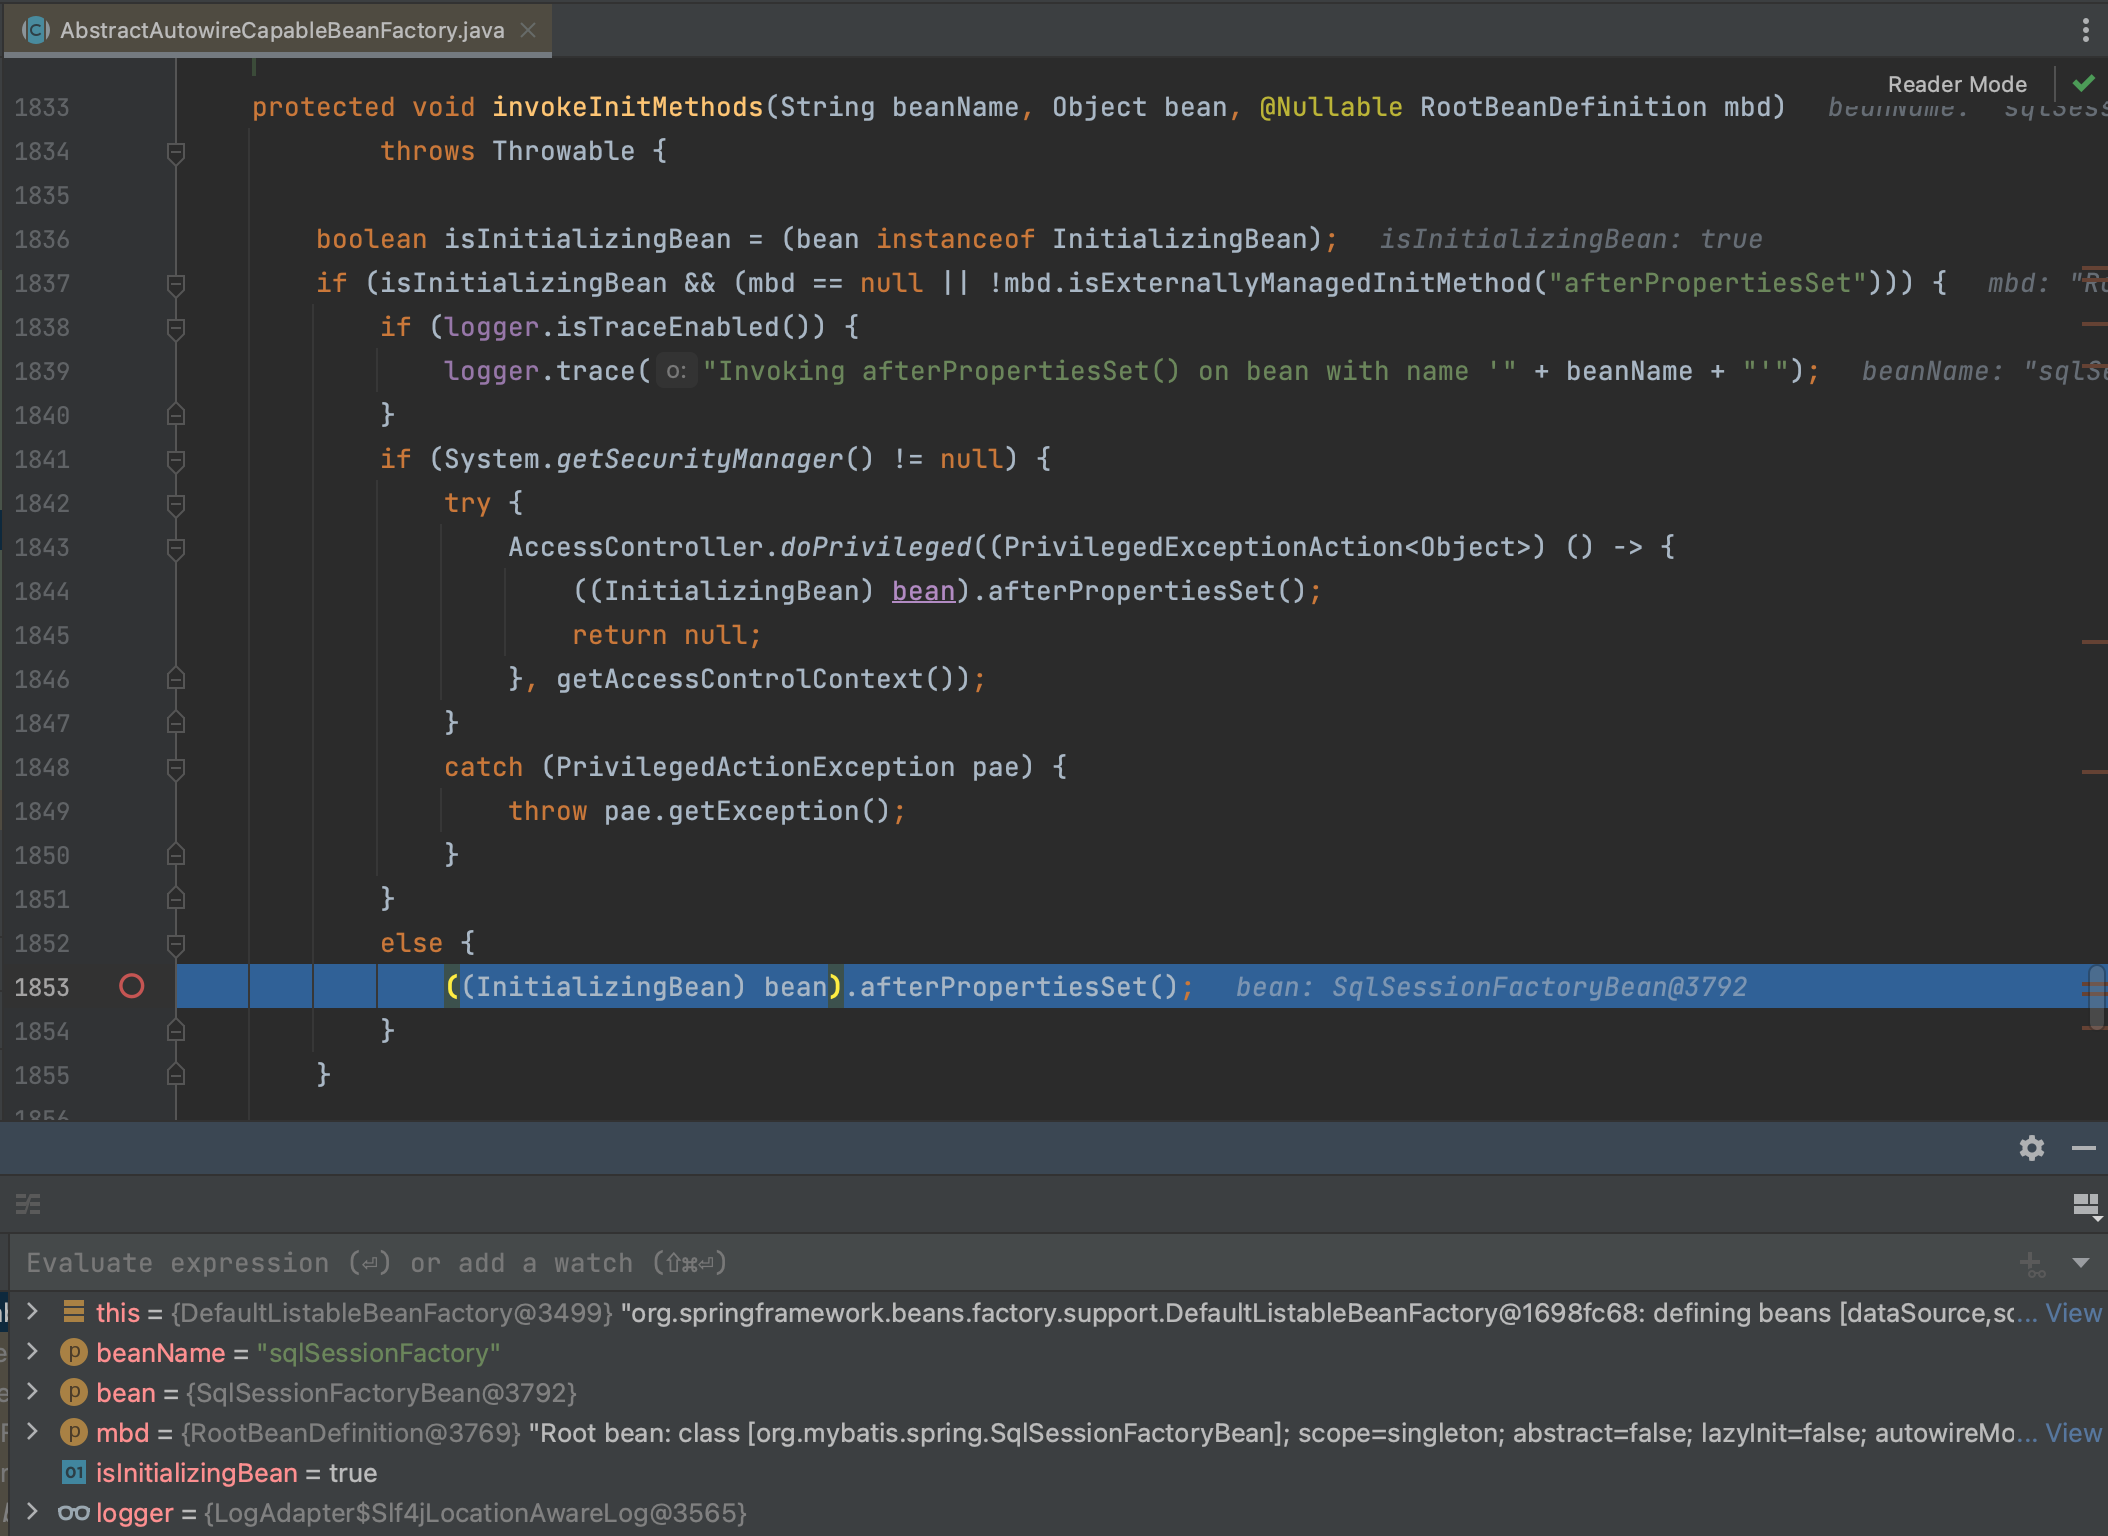This screenshot has width=2108, height=1536.
Task: Click the debugger settings gear icon
Action: 2031,1148
